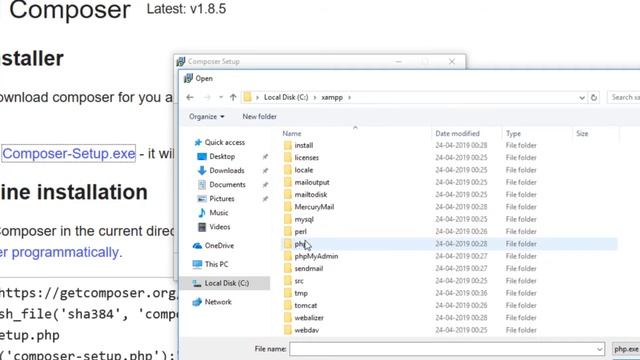The height and width of the screenshot is (360, 640).
Task: Click the xampp breadcrumb segment
Action: 332,98
